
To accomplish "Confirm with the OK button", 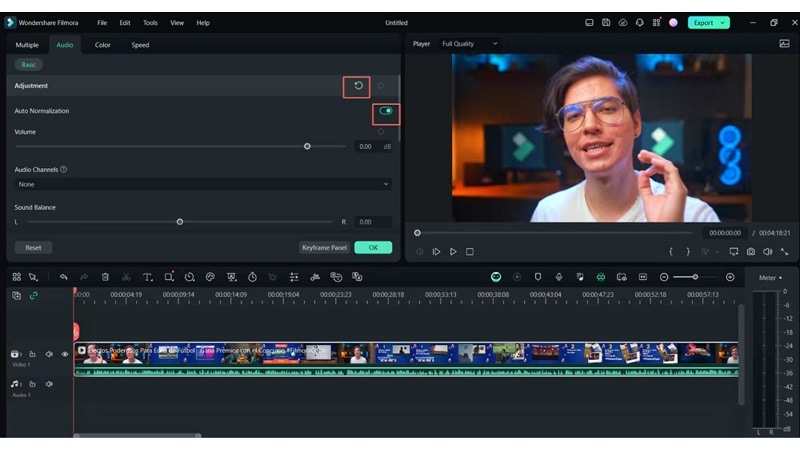I will tap(373, 247).
